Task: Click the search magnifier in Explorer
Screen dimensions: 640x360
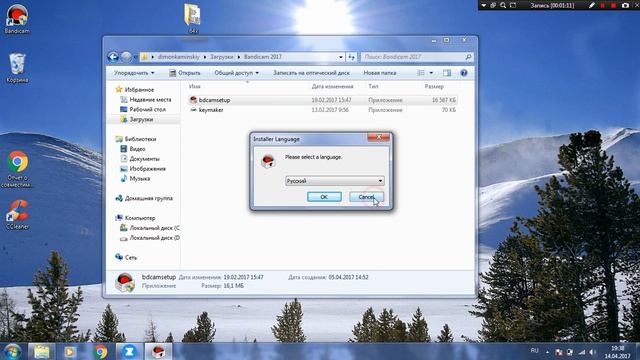Action: click(468, 57)
